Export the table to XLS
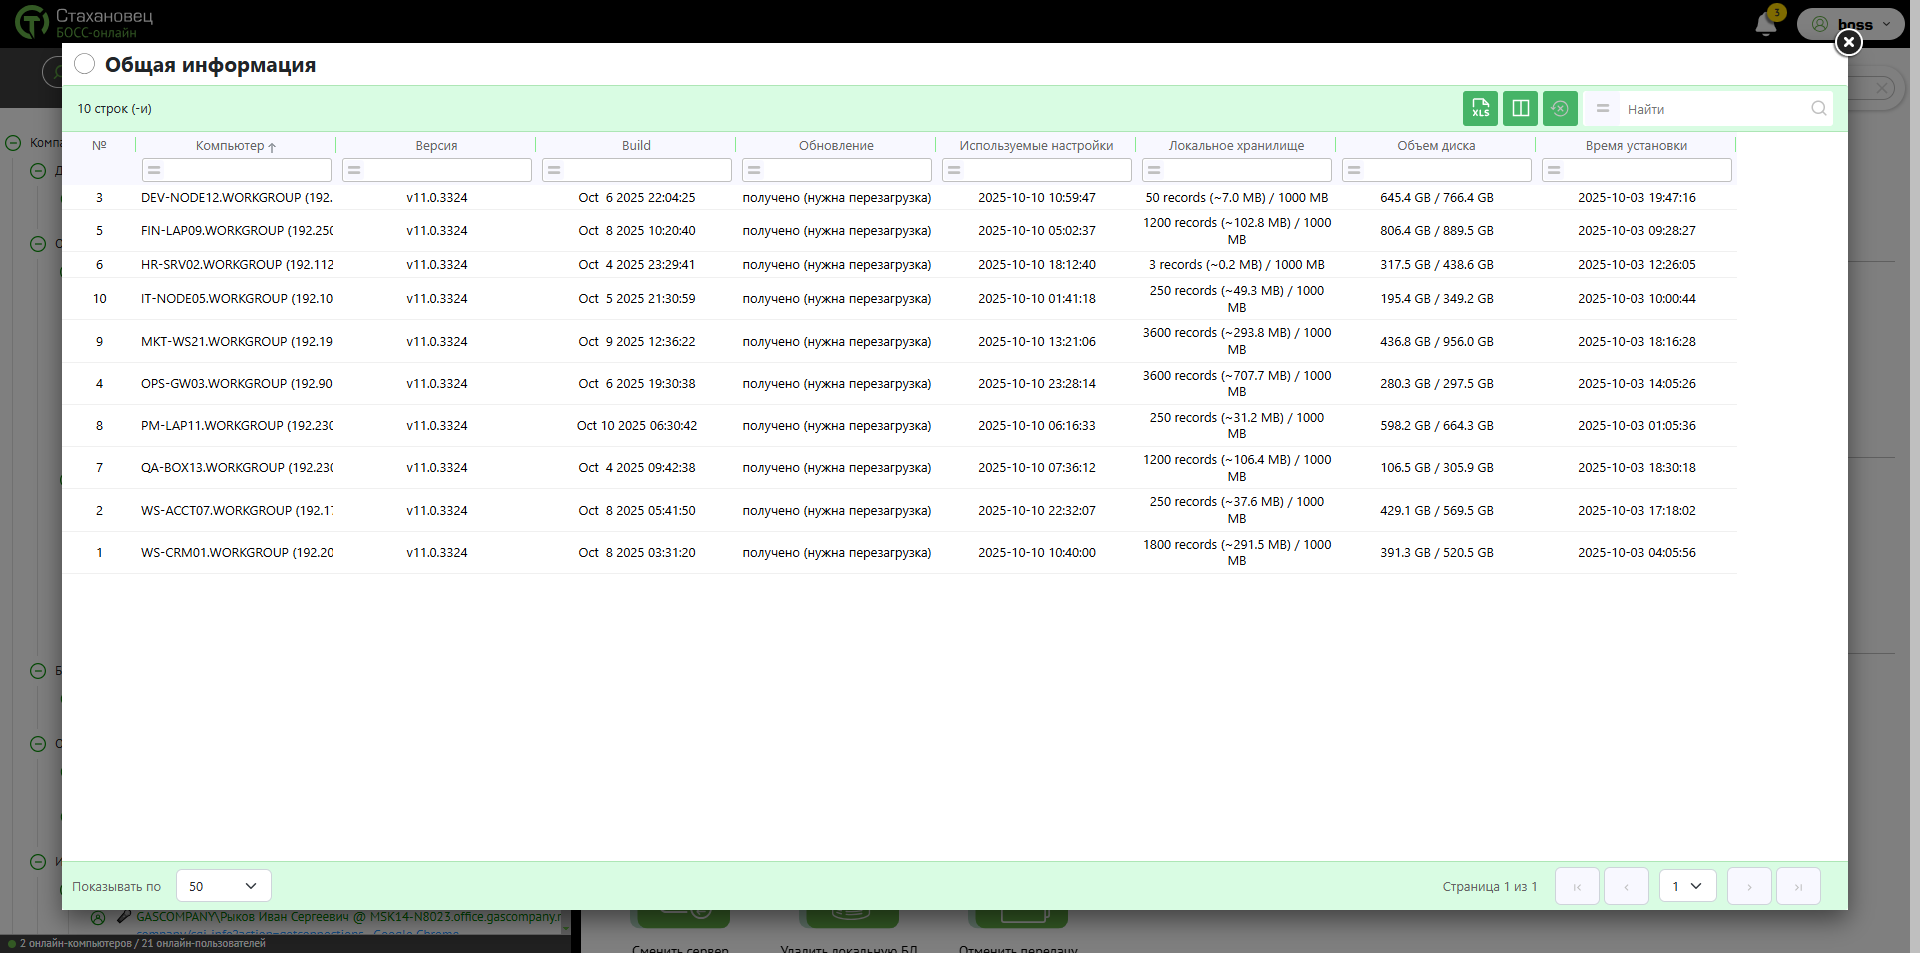 coord(1480,108)
